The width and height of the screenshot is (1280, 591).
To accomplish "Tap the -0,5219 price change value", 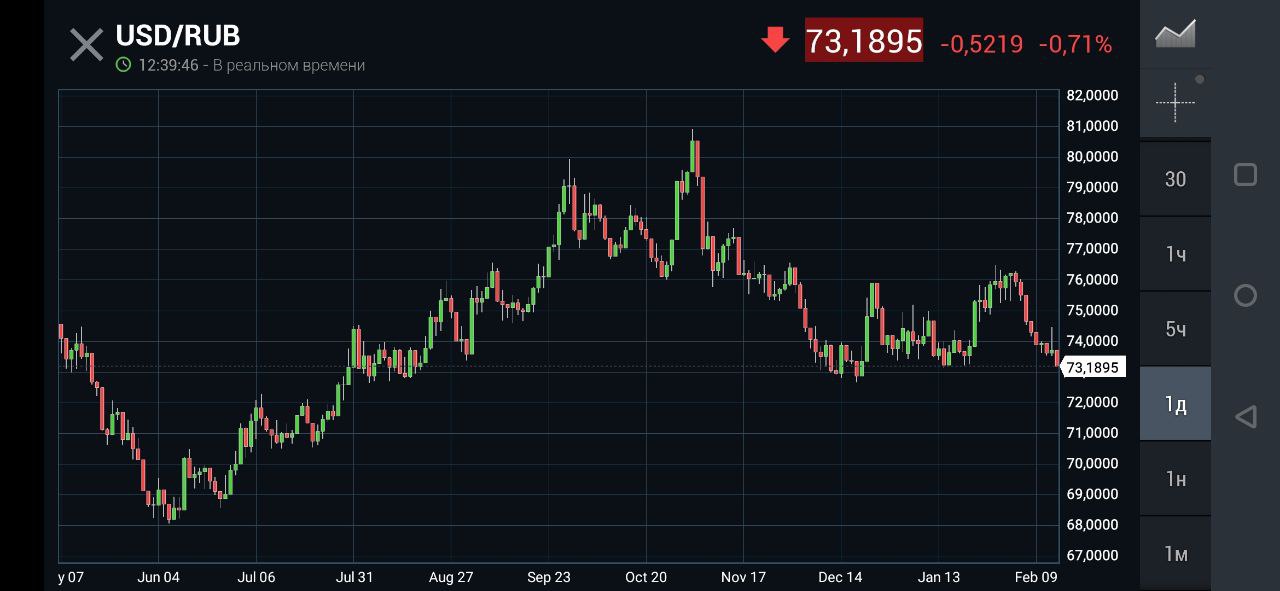I will point(982,44).
